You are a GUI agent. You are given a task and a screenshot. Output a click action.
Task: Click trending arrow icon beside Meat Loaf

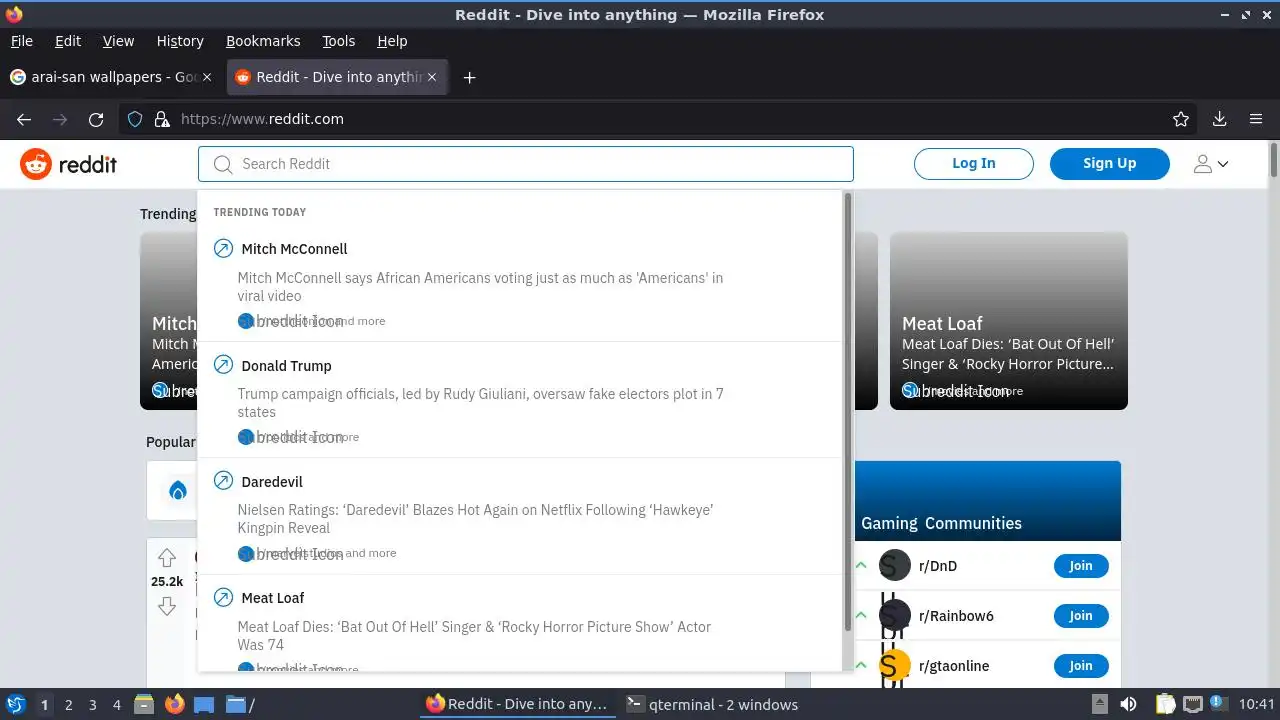click(224, 597)
